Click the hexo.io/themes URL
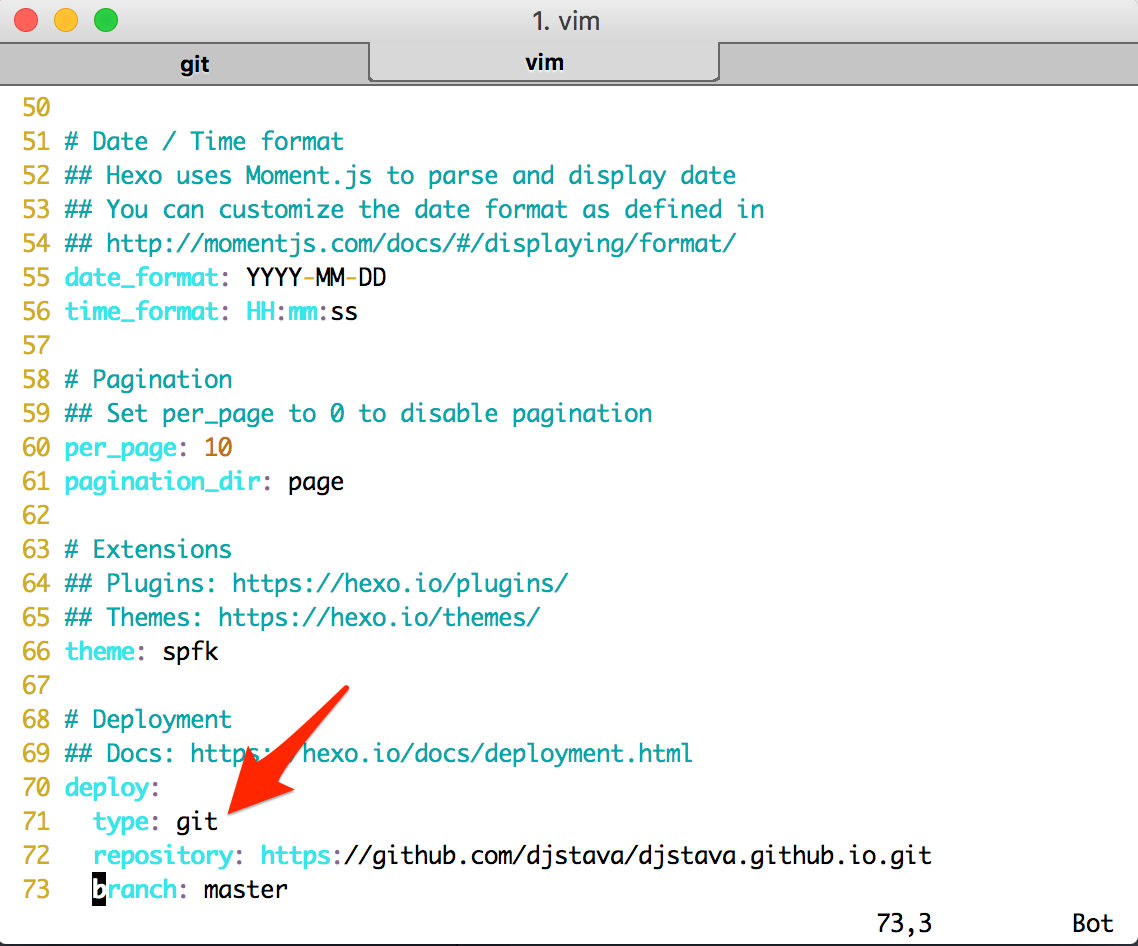The image size is (1138, 946). click(379, 618)
